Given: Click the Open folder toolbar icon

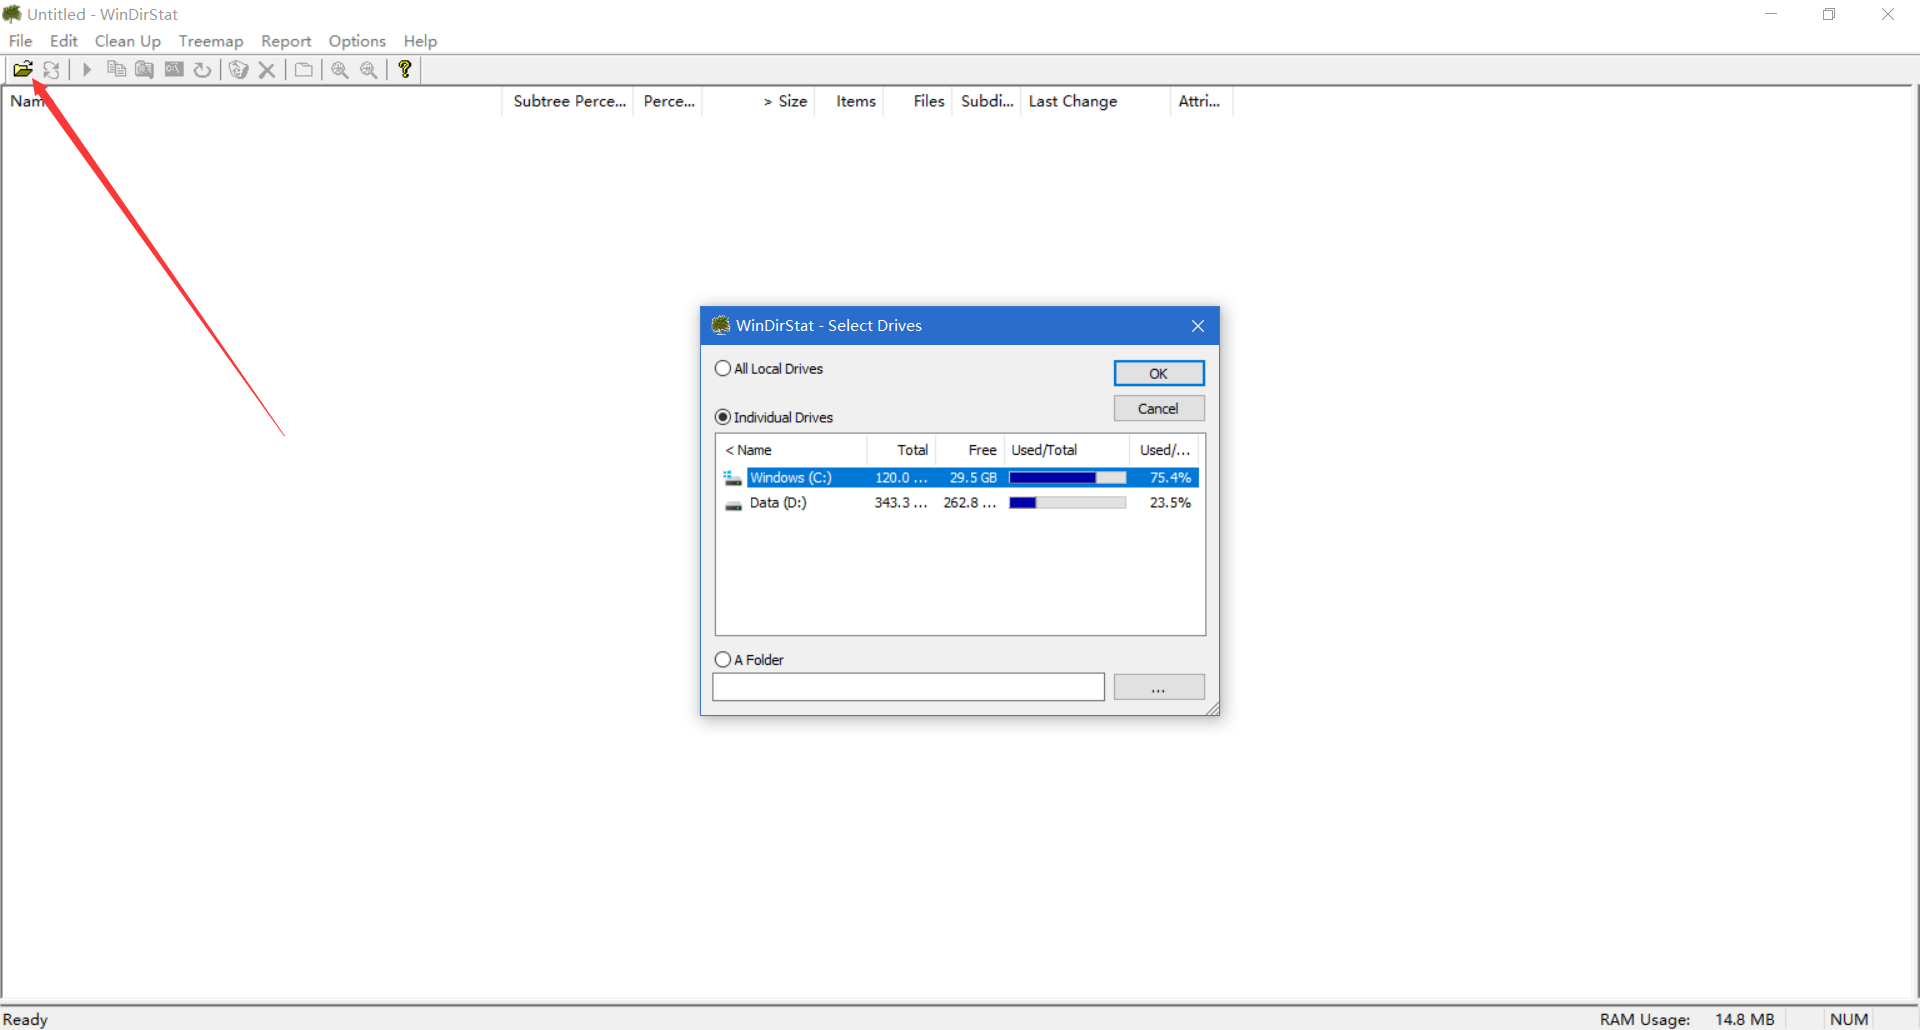Looking at the screenshot, I should click(22, 69).
